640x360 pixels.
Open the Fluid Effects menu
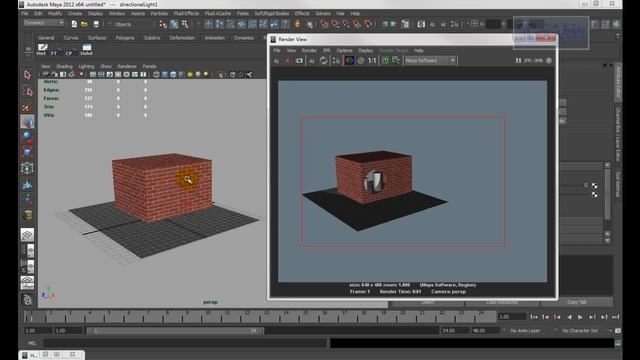pyautogui.click(x=186, y=13)
